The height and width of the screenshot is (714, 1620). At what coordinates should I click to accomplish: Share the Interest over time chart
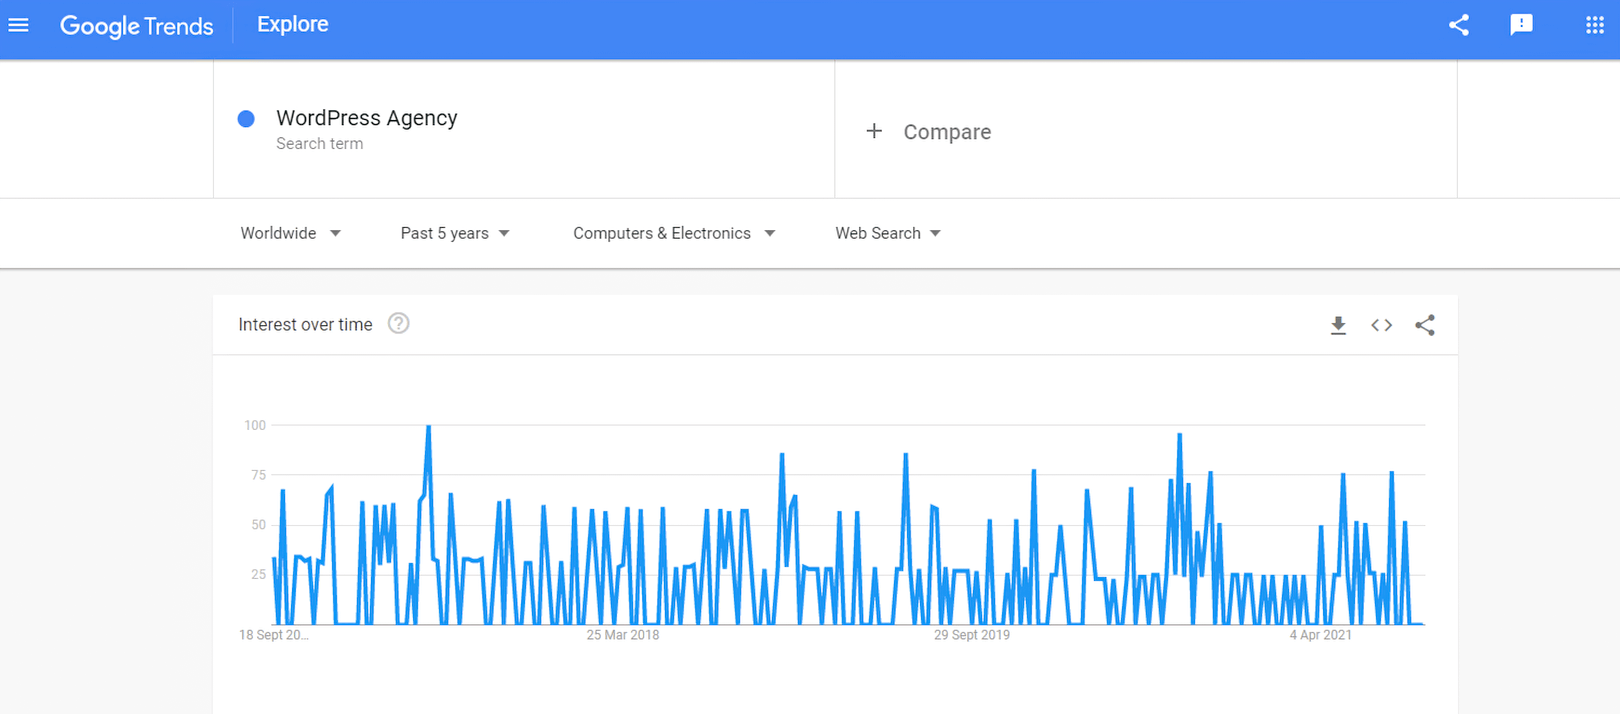point(1425,325)
